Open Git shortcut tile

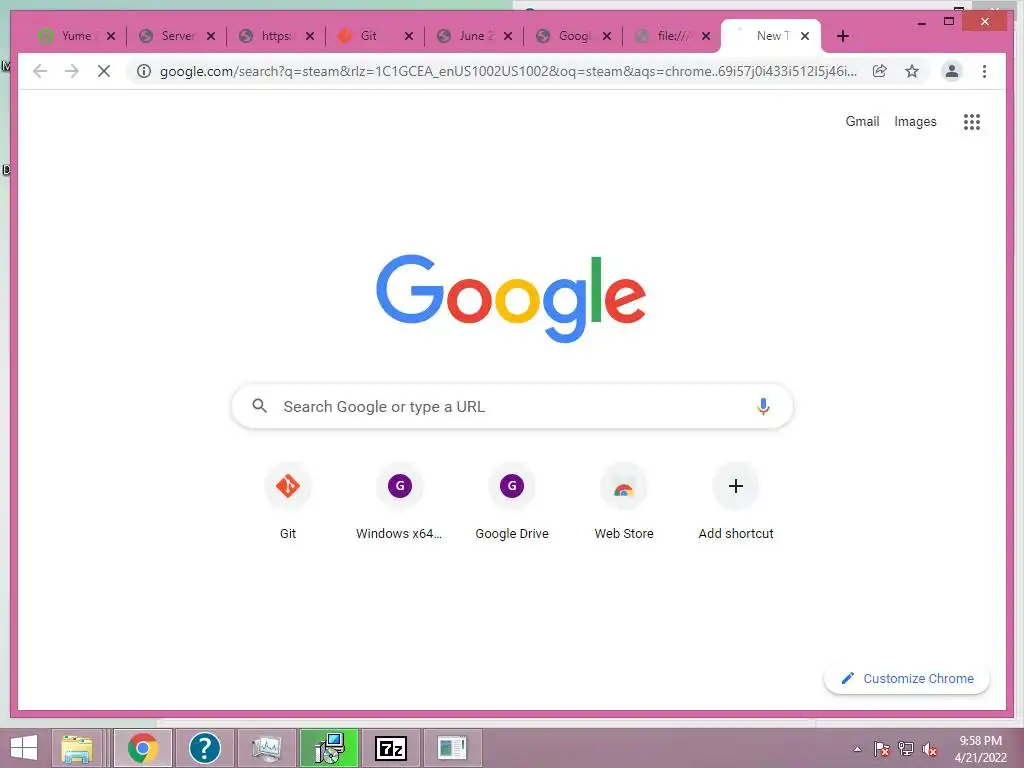pyautogui.click(x=288, y=502)
